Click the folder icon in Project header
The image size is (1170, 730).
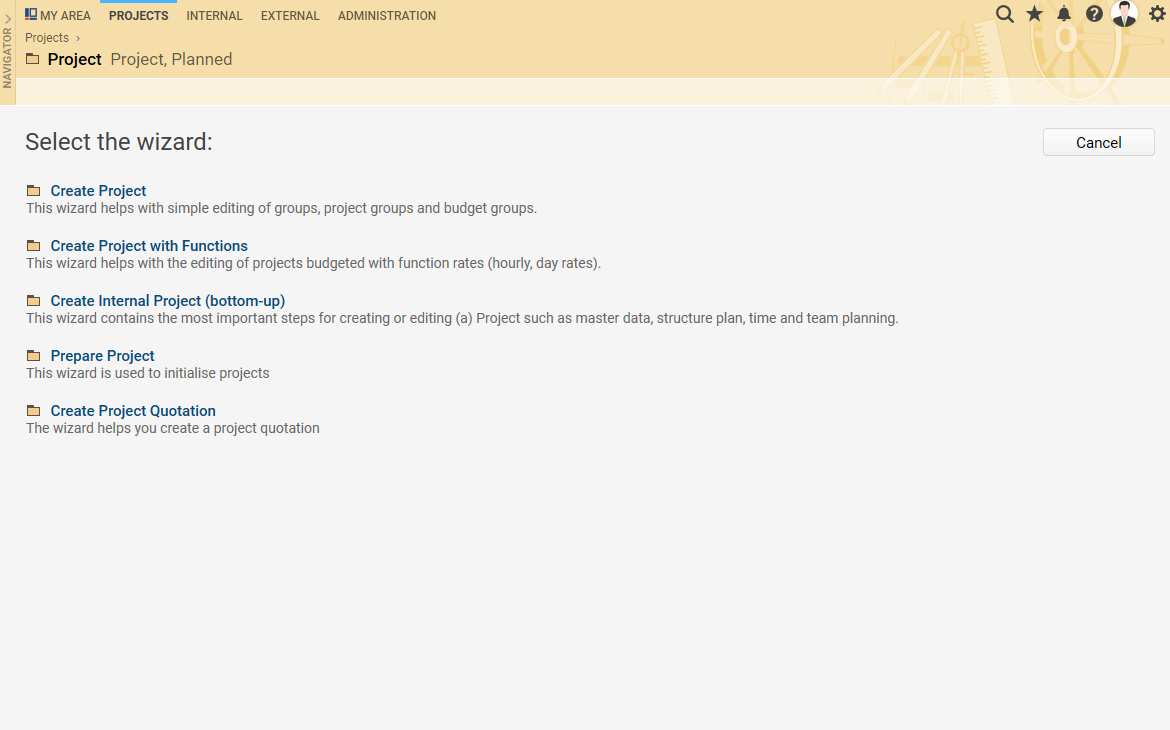pos(33,59)
